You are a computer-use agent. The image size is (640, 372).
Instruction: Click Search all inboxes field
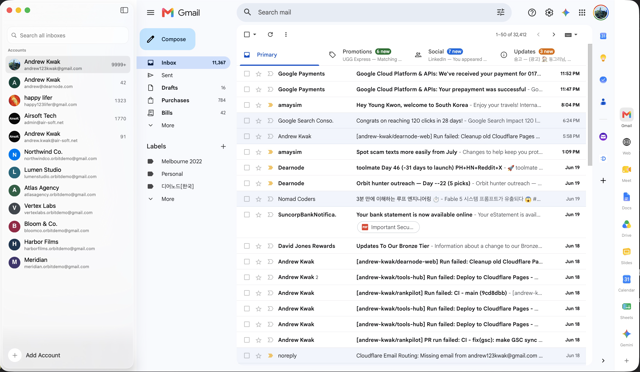point(68,36)
